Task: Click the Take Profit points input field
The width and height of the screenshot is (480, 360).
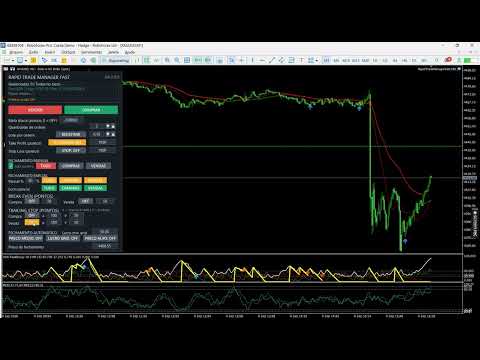Action: pyautogui.click(x=102, y=142)
